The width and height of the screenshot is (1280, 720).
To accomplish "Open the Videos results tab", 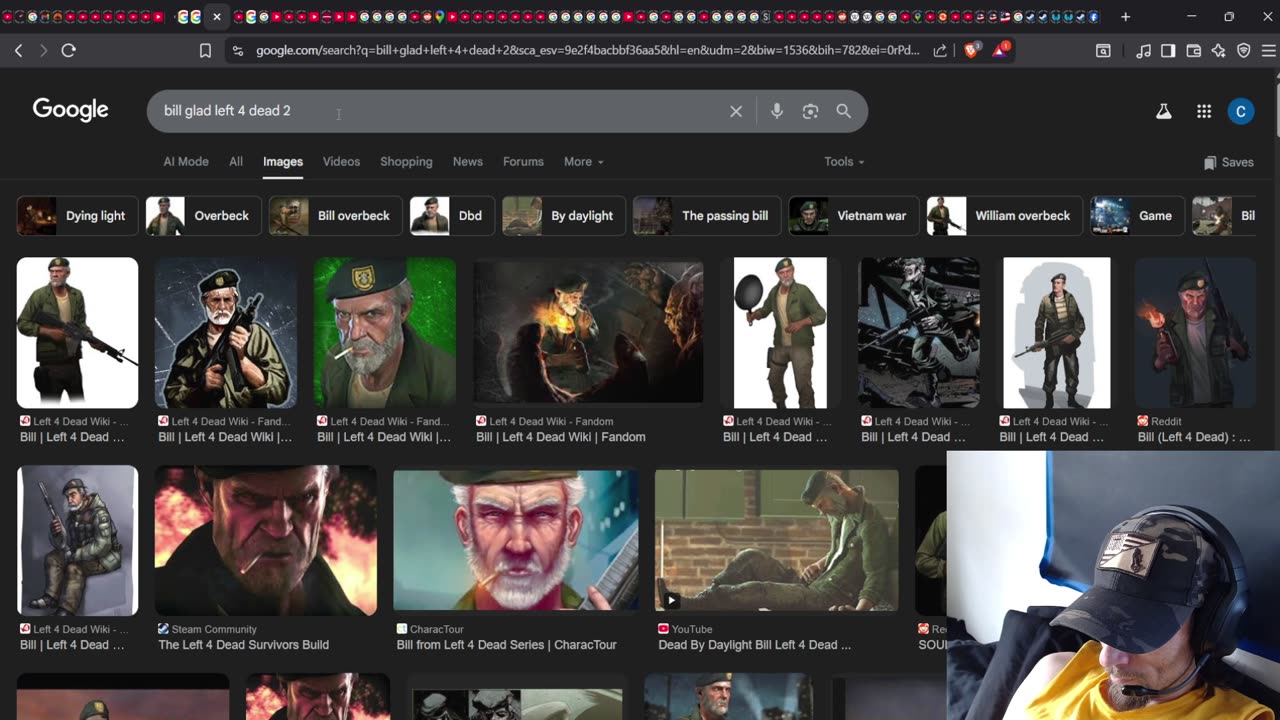I will click(x=341, y=162).
